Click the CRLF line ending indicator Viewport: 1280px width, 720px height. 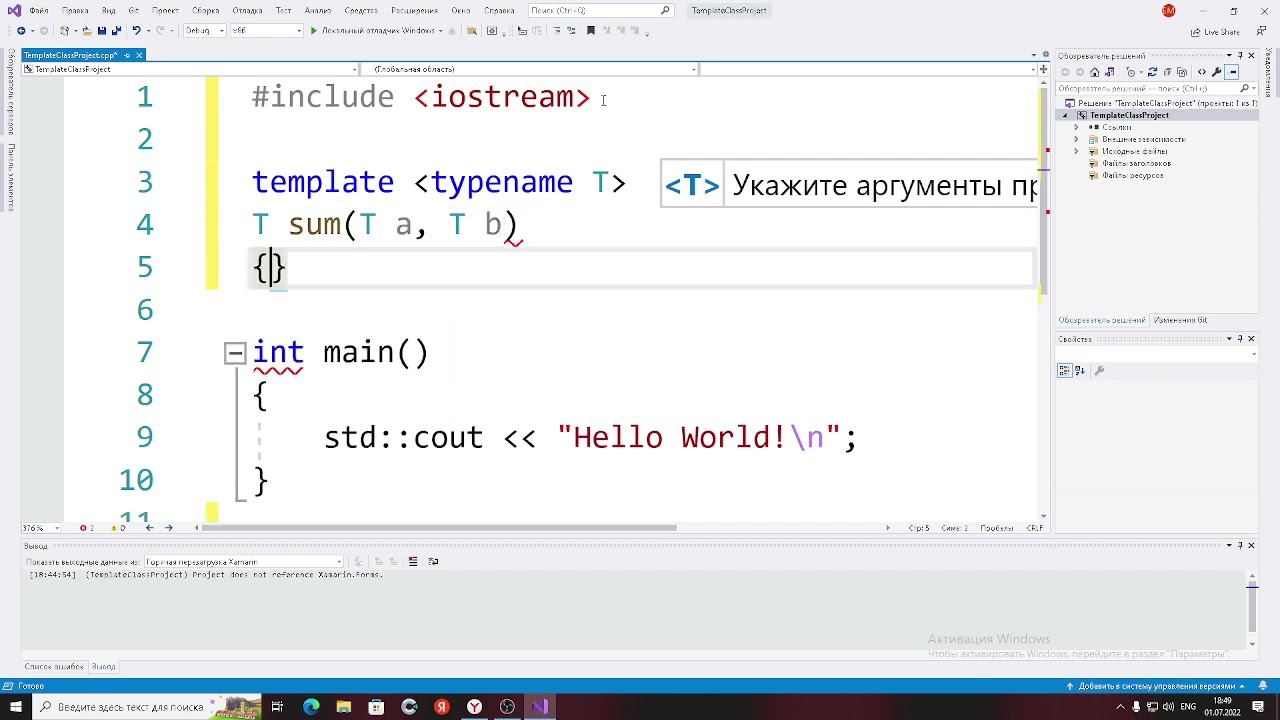tap(1034, 528)
